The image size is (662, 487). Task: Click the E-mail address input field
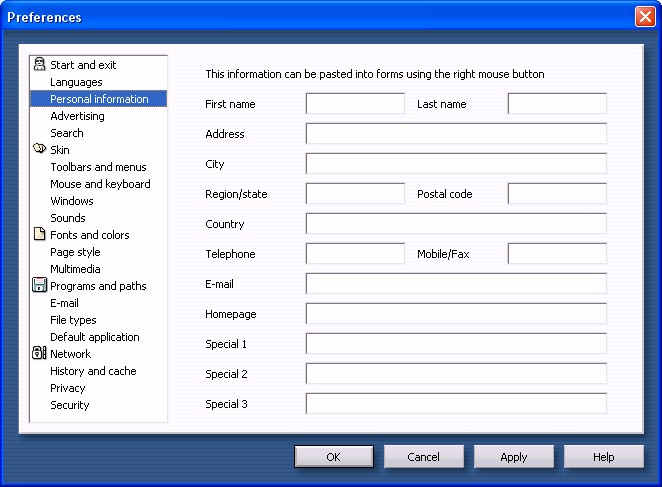click(456, 283)
